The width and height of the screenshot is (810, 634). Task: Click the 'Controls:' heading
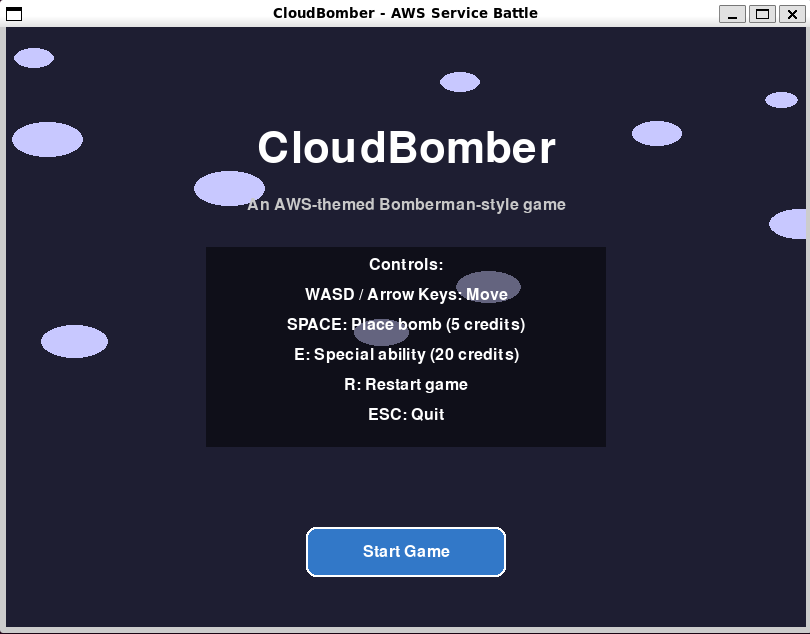tap(406, 265)
